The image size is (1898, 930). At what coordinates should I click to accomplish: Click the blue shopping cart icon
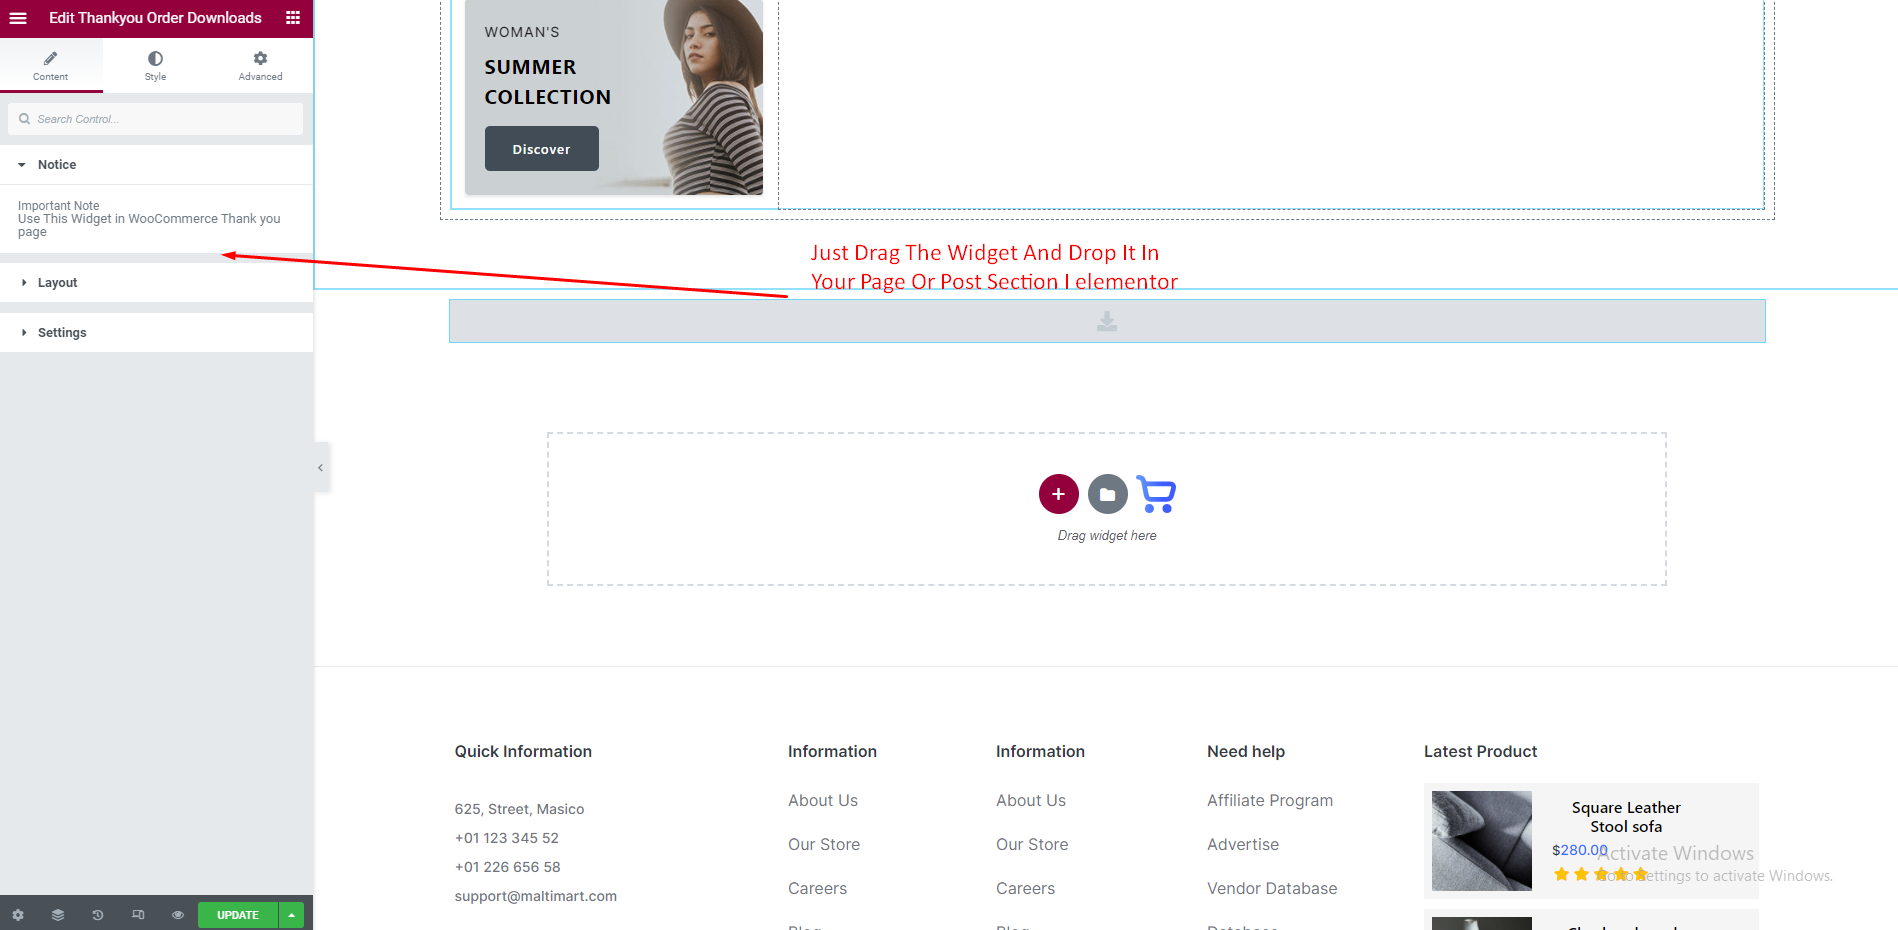click(1156, 495)
